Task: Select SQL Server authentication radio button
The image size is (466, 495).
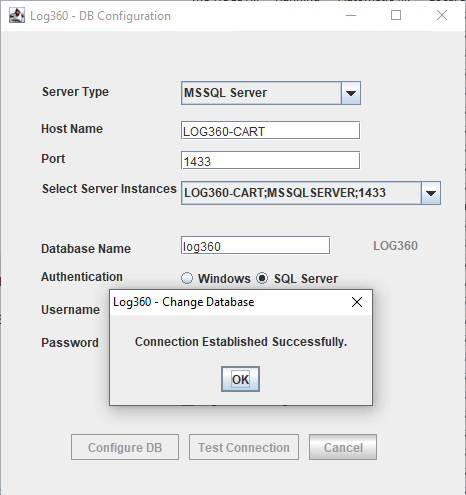Action: [262, 278]
